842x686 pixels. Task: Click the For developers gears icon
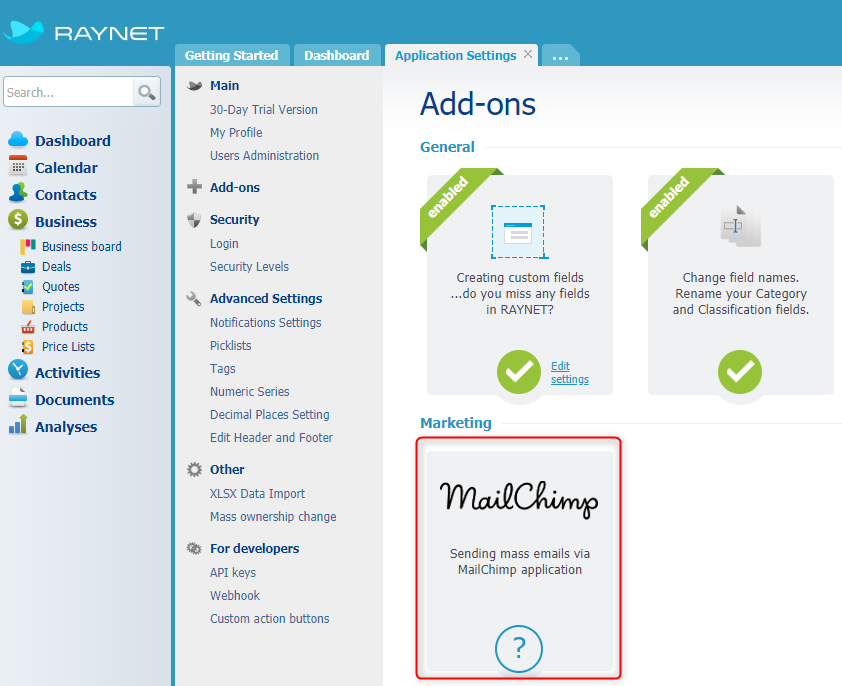(x=194, y=548)
